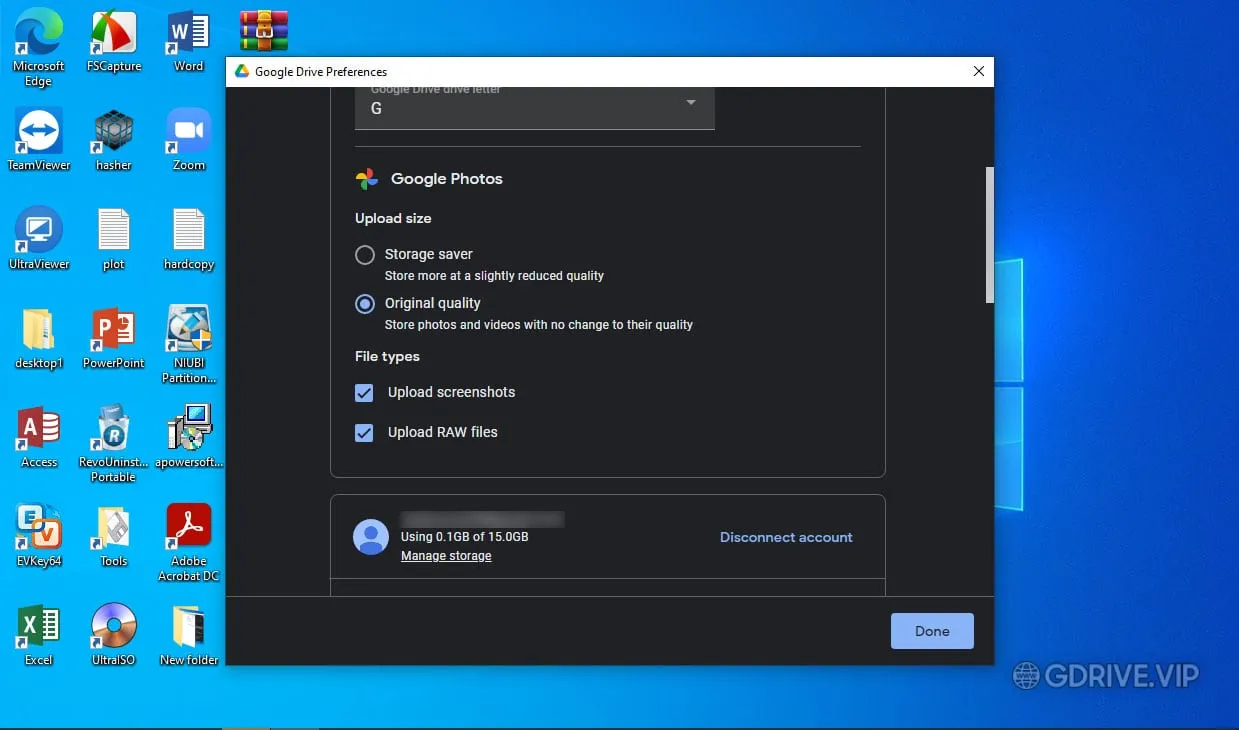Click the Google Photos logo in the dialog
The height and width of the screenshot is (730, 1239).
click(x=366, y=178)
